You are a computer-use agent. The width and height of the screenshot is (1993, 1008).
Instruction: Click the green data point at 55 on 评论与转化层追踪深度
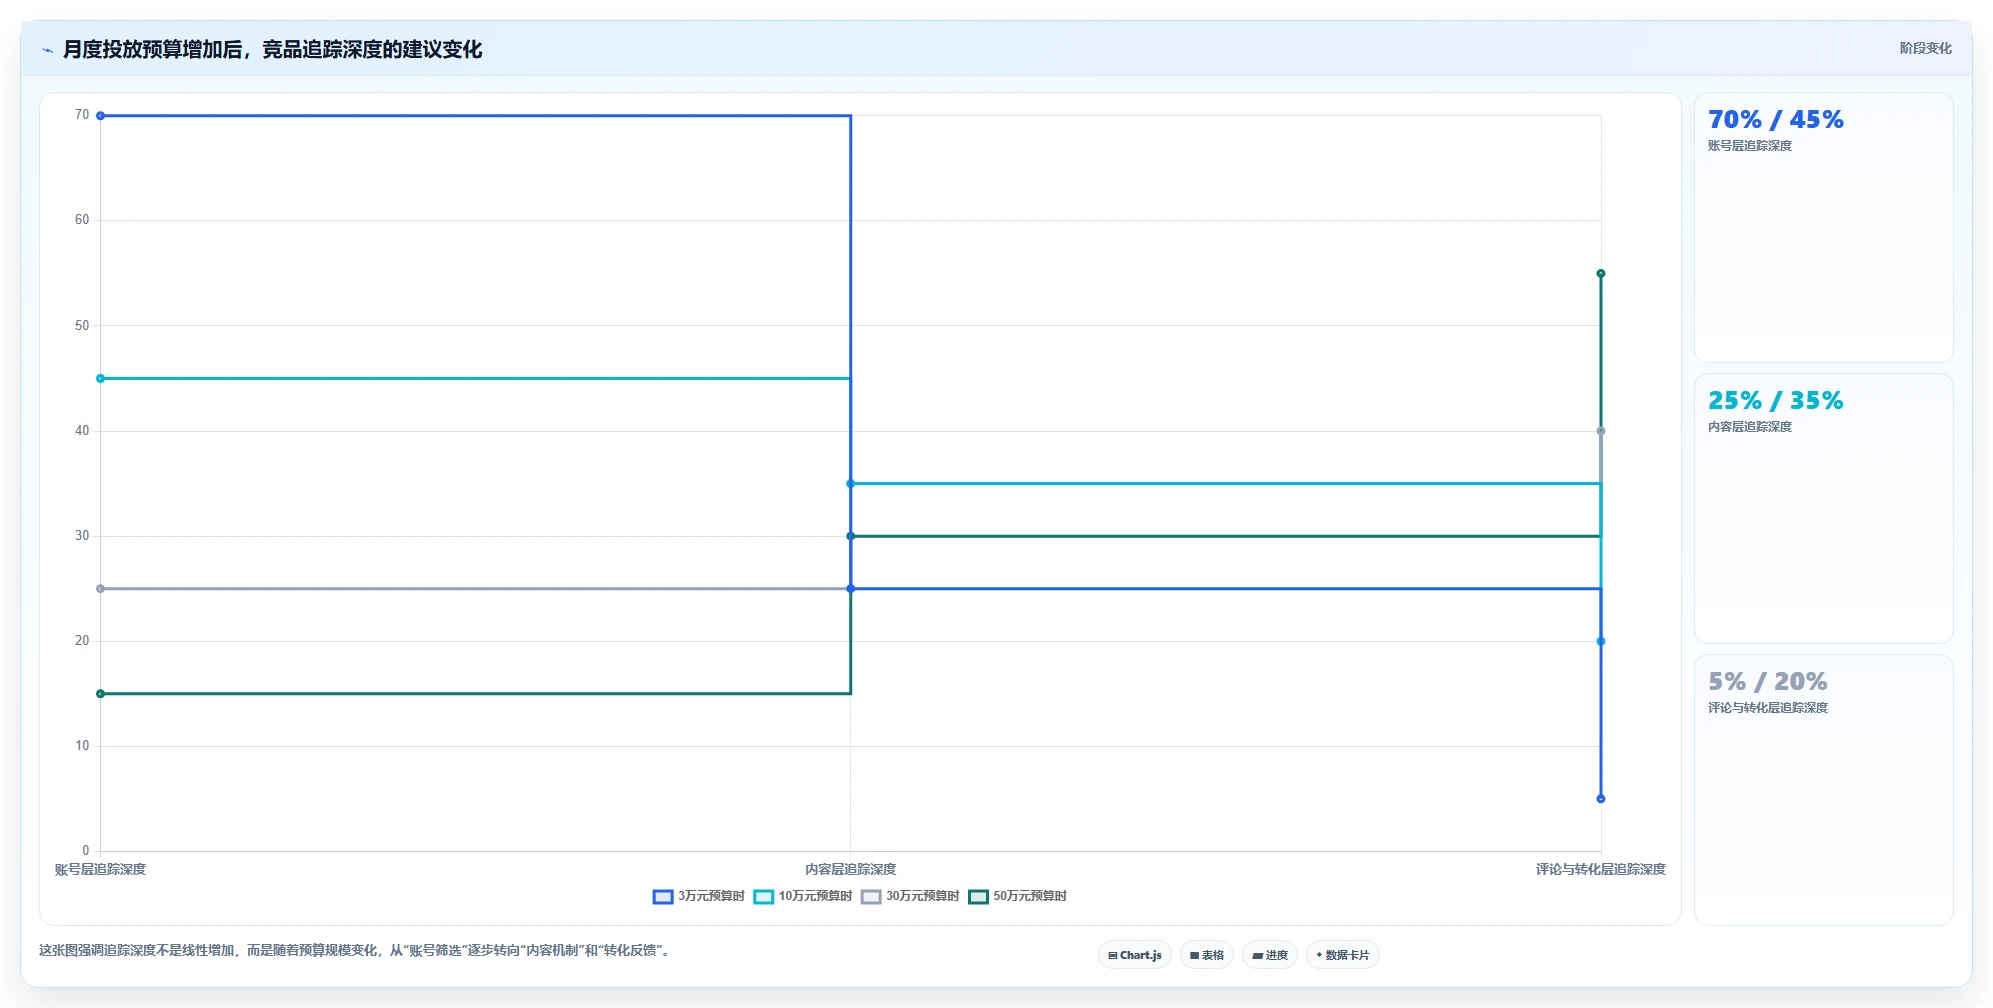point(1601,273)
